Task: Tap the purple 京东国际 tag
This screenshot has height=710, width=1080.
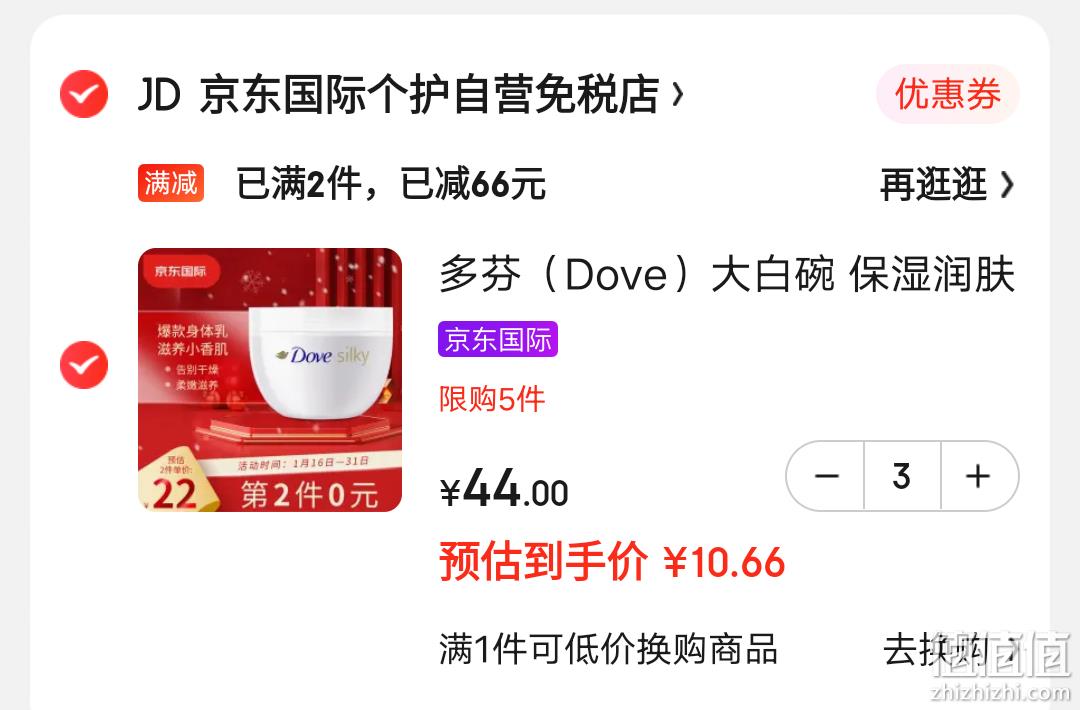Action: (x=497, y=339)
